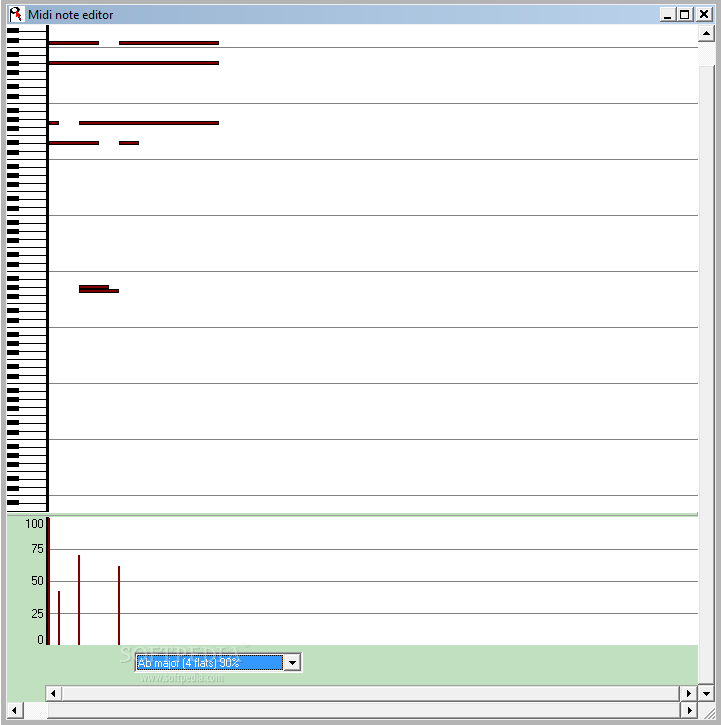The width and height of the screenshot is (721, 725).
Task: Select the upper note of the stacked low pair
Action: pyautogui.click(x=94, y=287)
